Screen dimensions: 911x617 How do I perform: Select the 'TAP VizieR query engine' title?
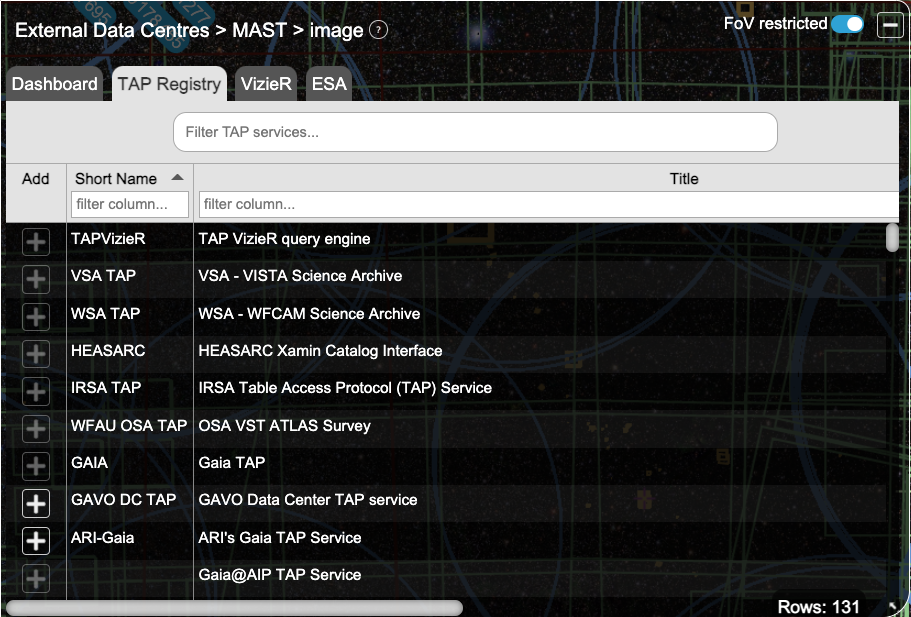(x=284, y=239)
